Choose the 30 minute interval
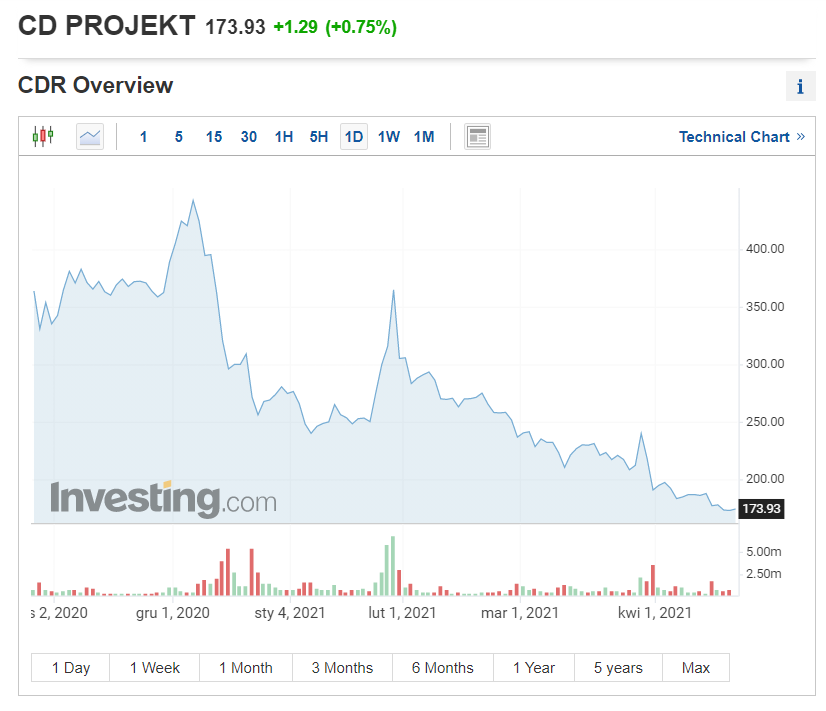The height and width of the screenshot is (711, 826). 249,137
